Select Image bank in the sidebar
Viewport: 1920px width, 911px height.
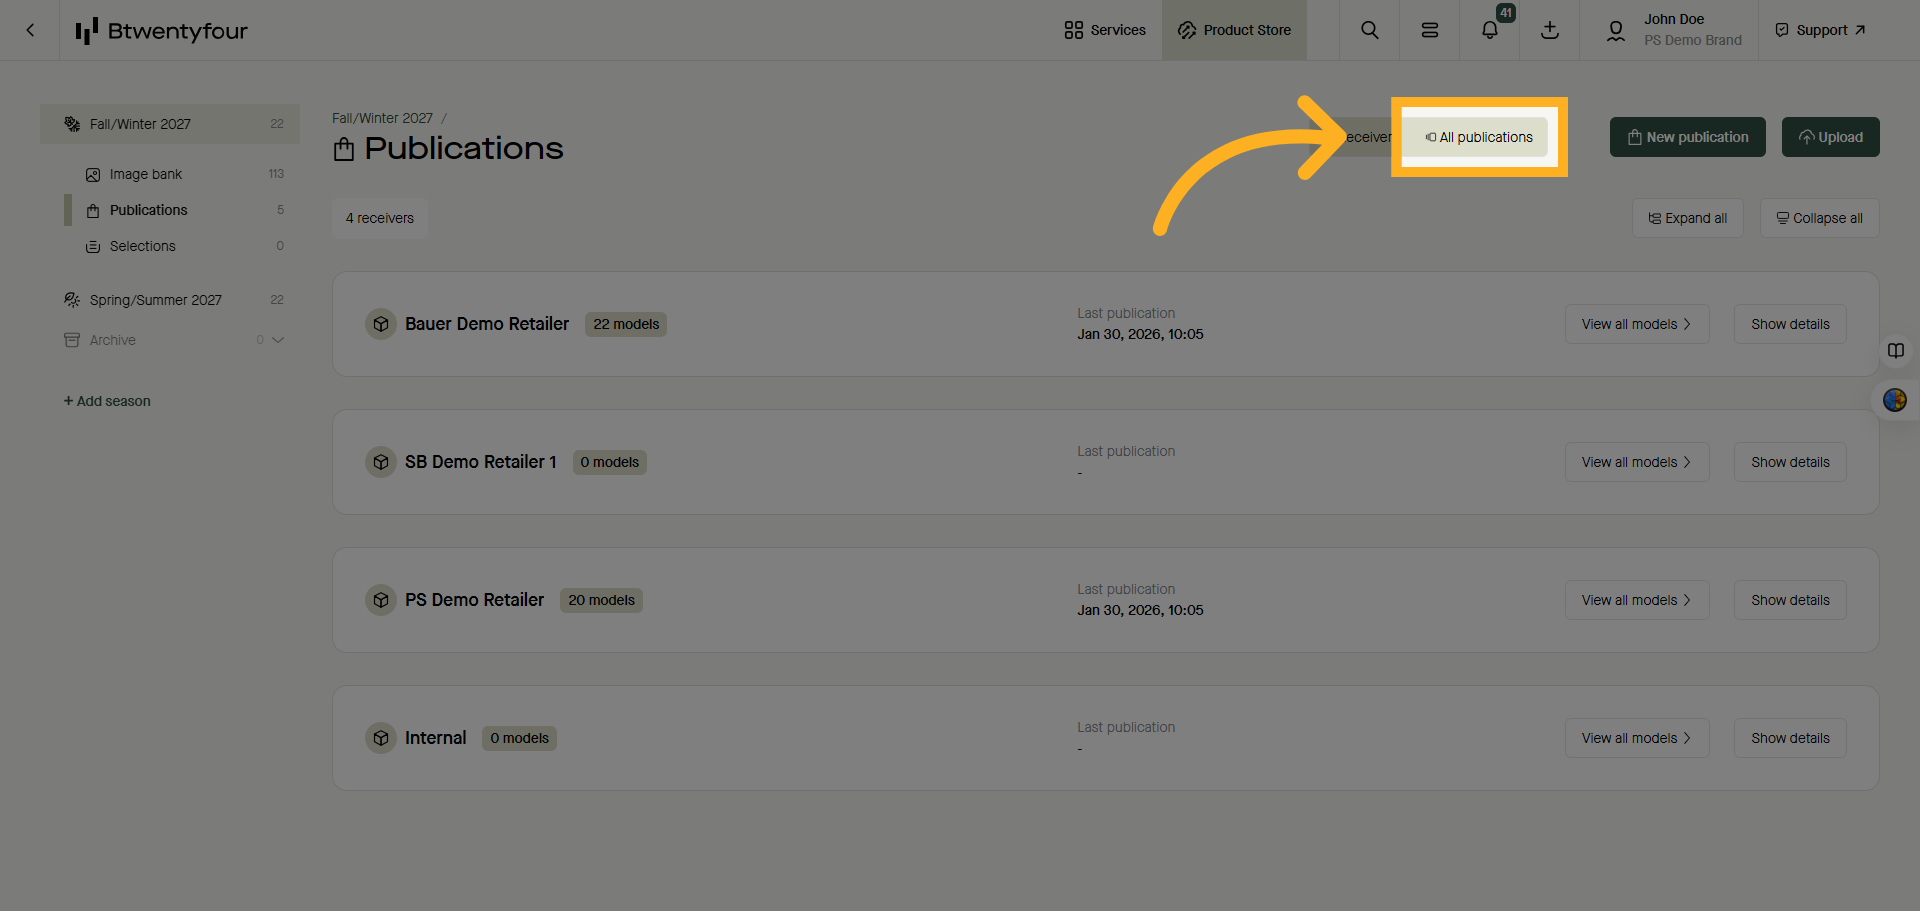[146, 173]
